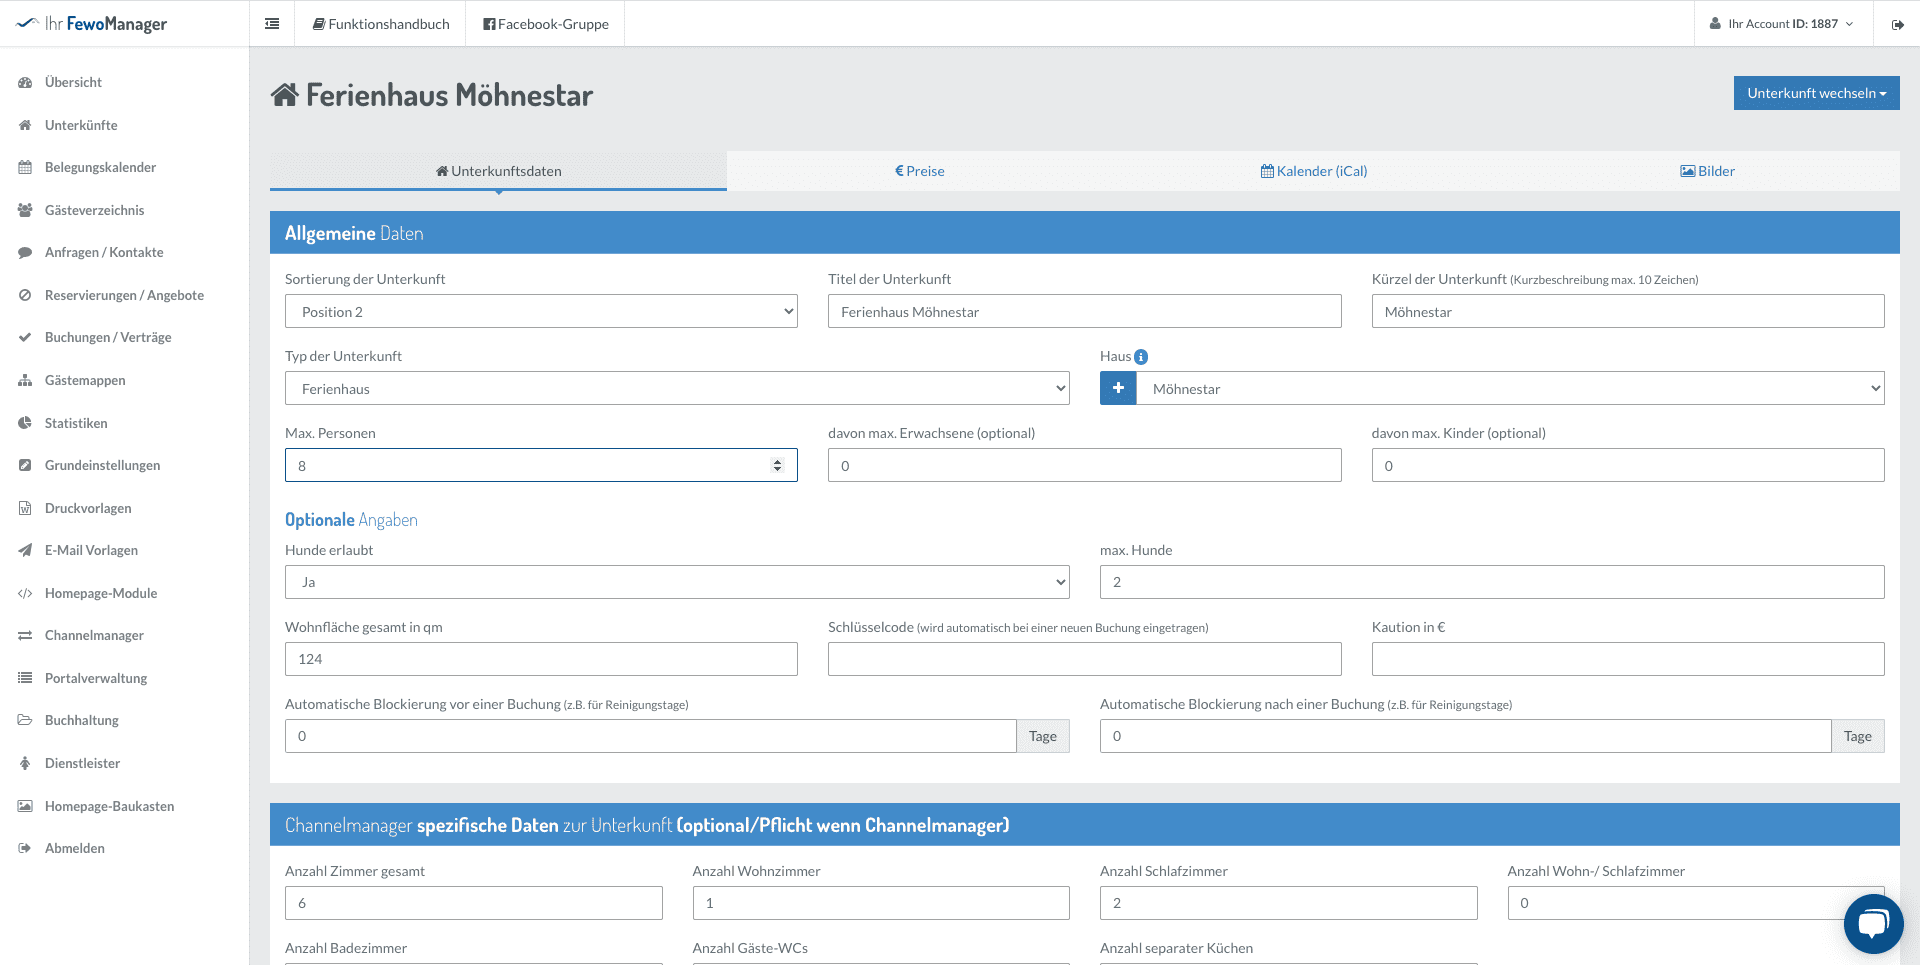Adjust Max. Personen spinner arrows
Viewport: 1920px width, 965px height.
pyautogui.click(x=777, y=465)
